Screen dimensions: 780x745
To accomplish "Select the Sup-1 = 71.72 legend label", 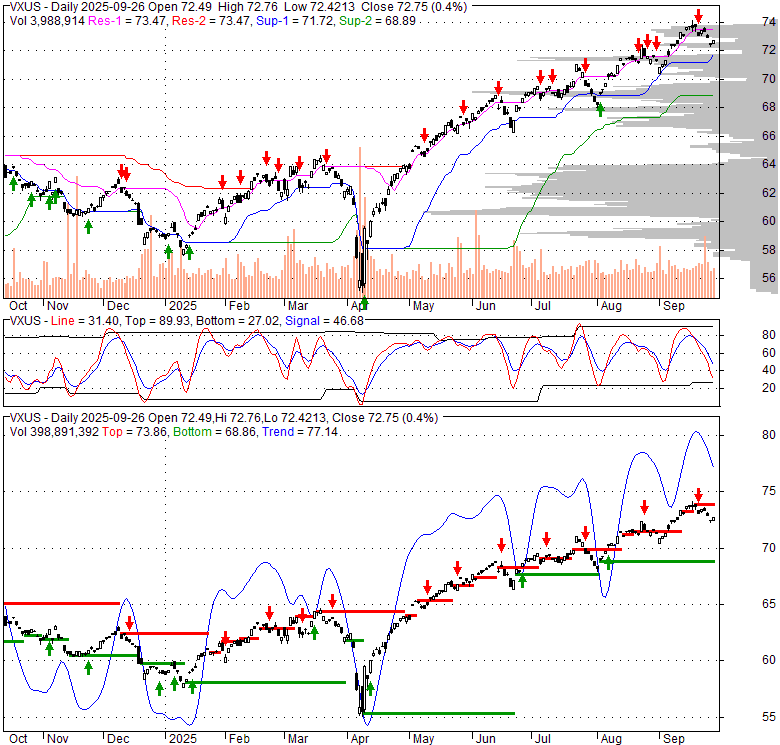I will pos(294,21).
